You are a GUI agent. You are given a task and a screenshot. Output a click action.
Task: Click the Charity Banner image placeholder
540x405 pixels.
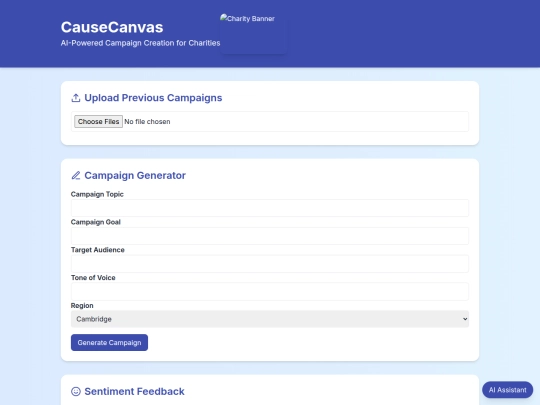tap(253, 34)
